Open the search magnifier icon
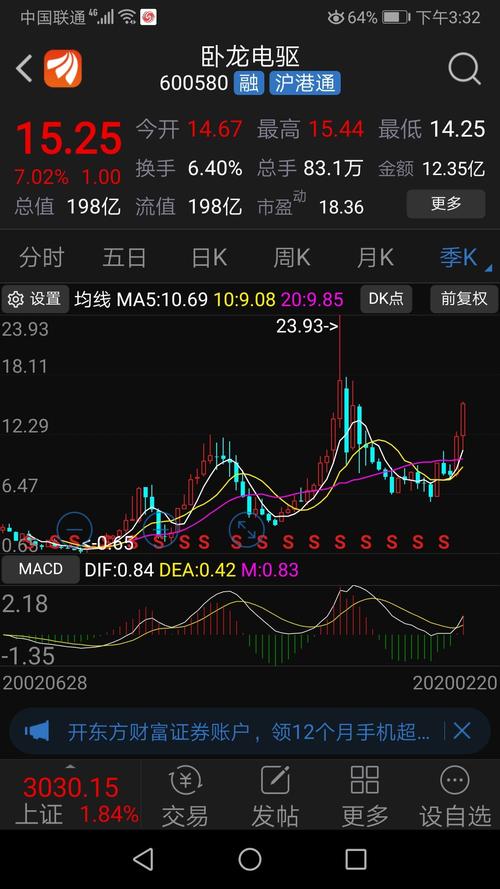 coord(464,69)
